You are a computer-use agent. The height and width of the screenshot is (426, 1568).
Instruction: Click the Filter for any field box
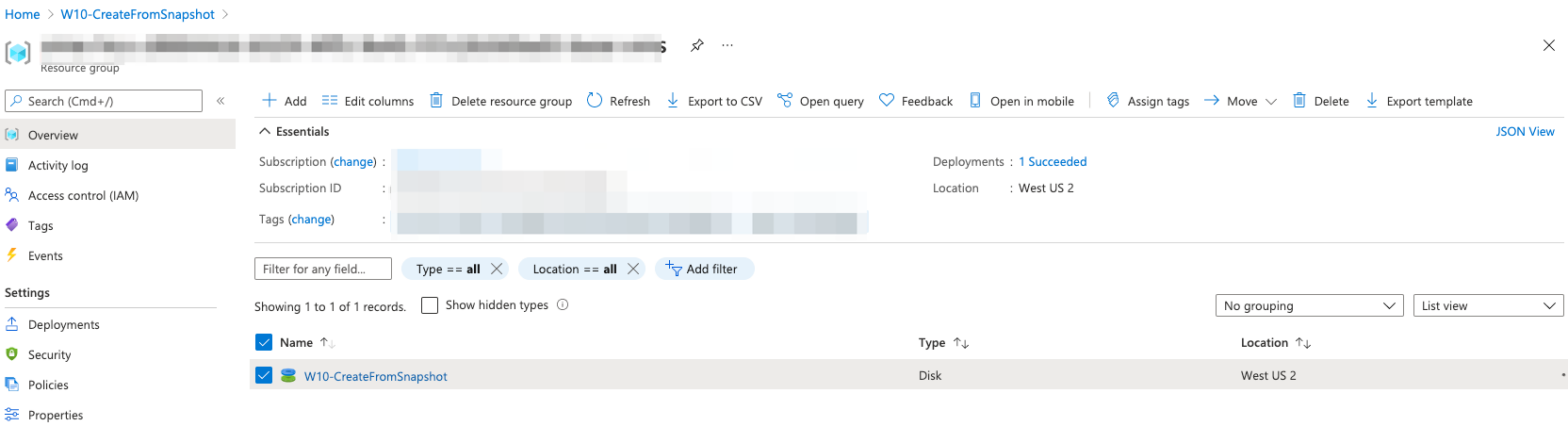[324, 269]
